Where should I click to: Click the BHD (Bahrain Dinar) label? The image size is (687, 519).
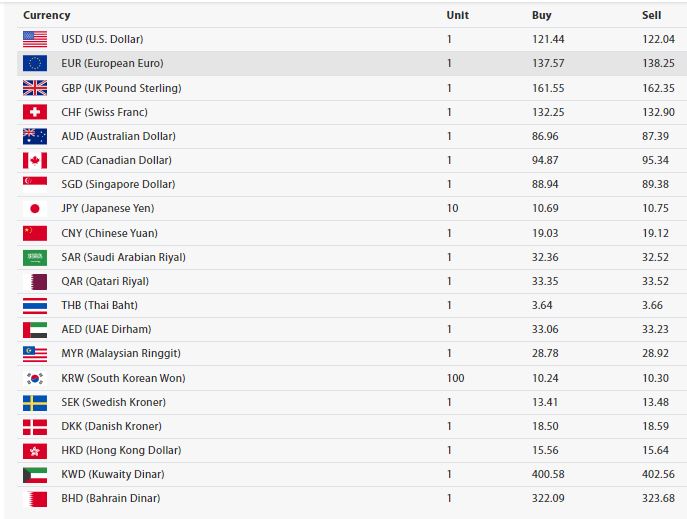click(x=111, y=498)
